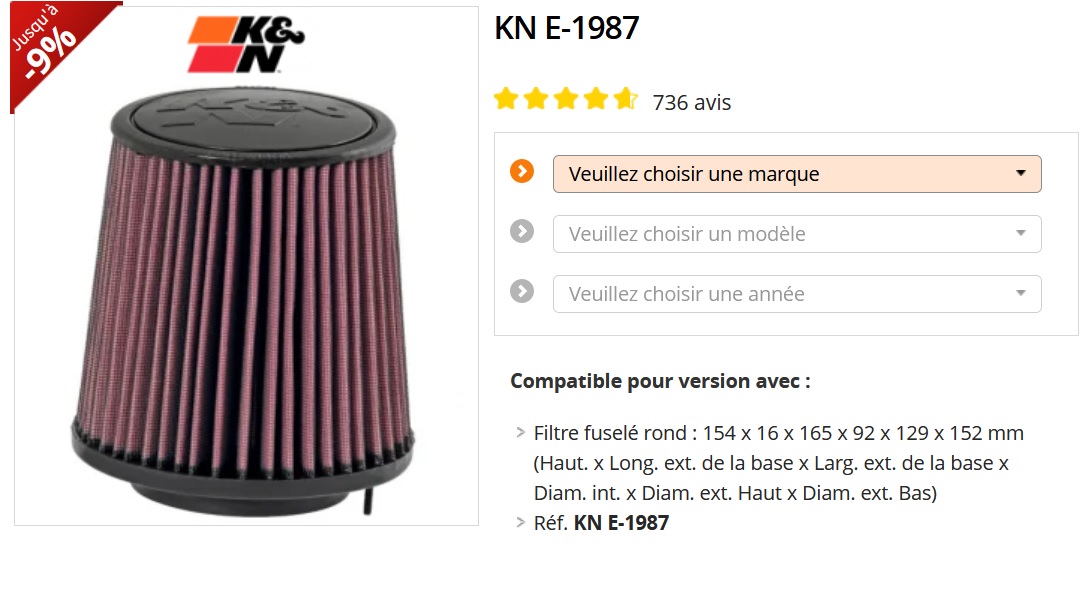Click the KN E-1987 product title

pos(567,28)
